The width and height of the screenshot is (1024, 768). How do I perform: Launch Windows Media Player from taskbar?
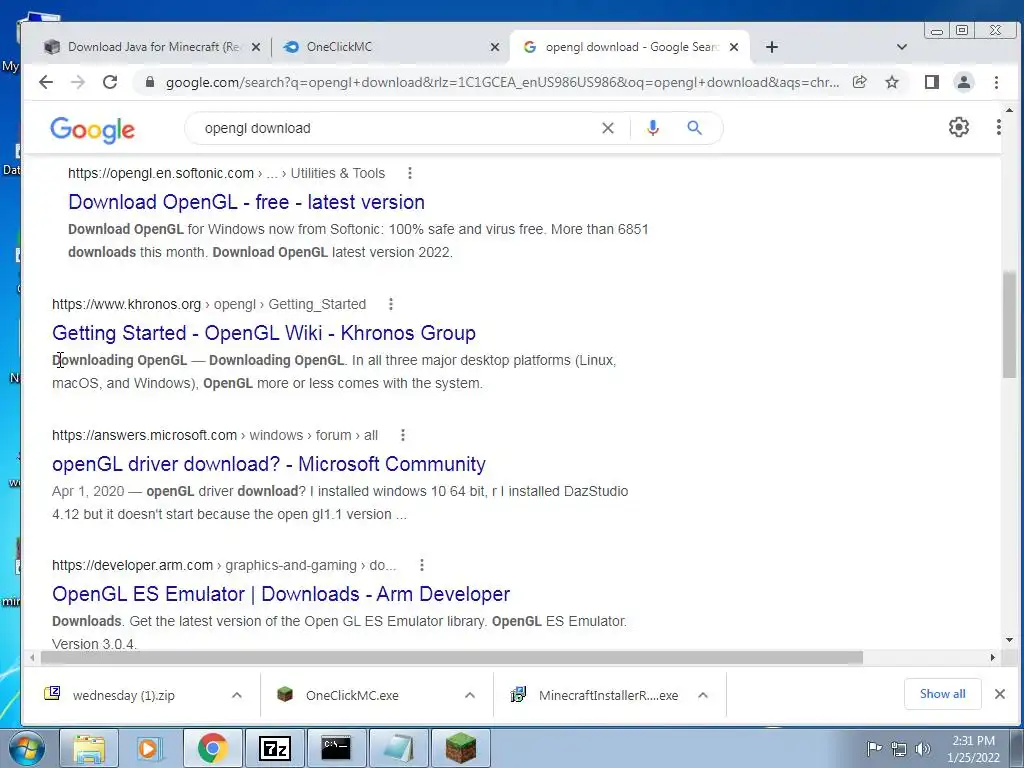150,748
